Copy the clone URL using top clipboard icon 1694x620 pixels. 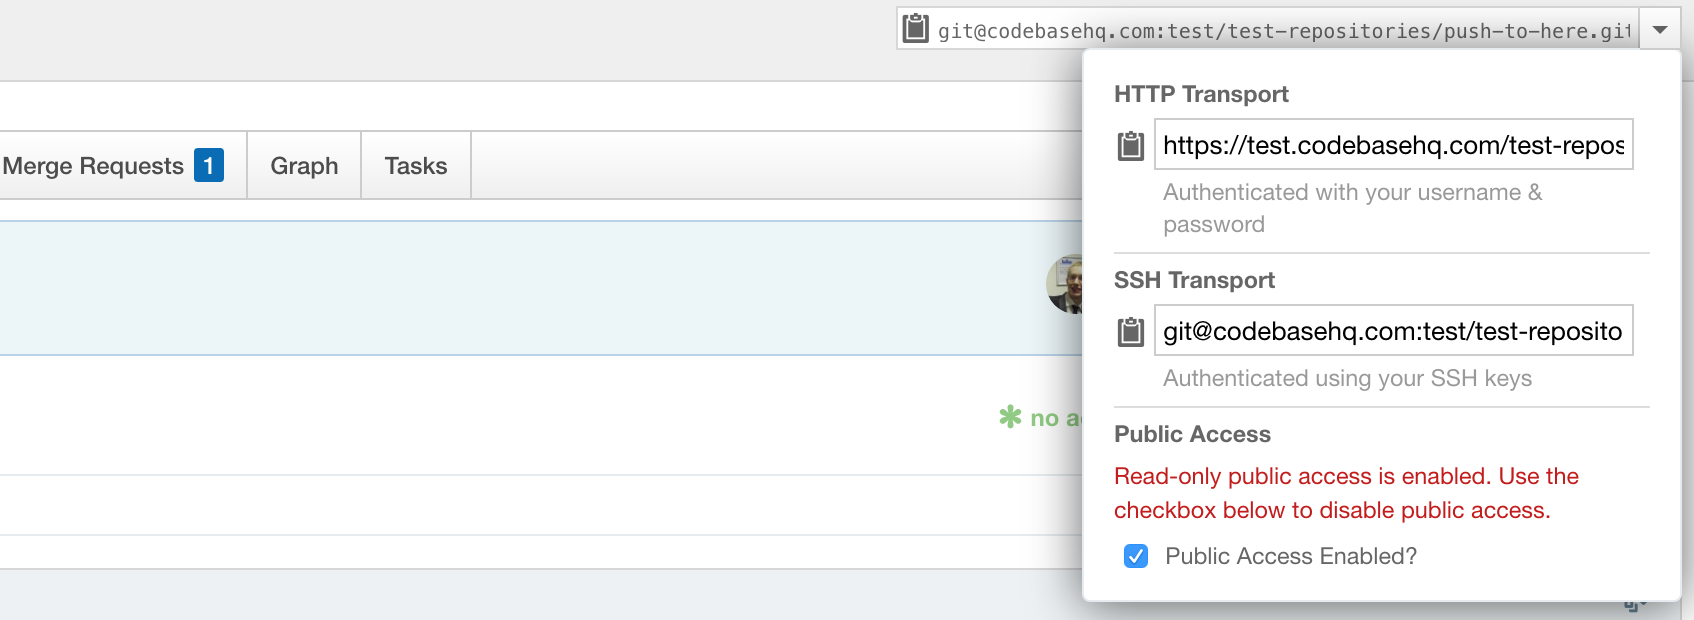tap(915, 29)
